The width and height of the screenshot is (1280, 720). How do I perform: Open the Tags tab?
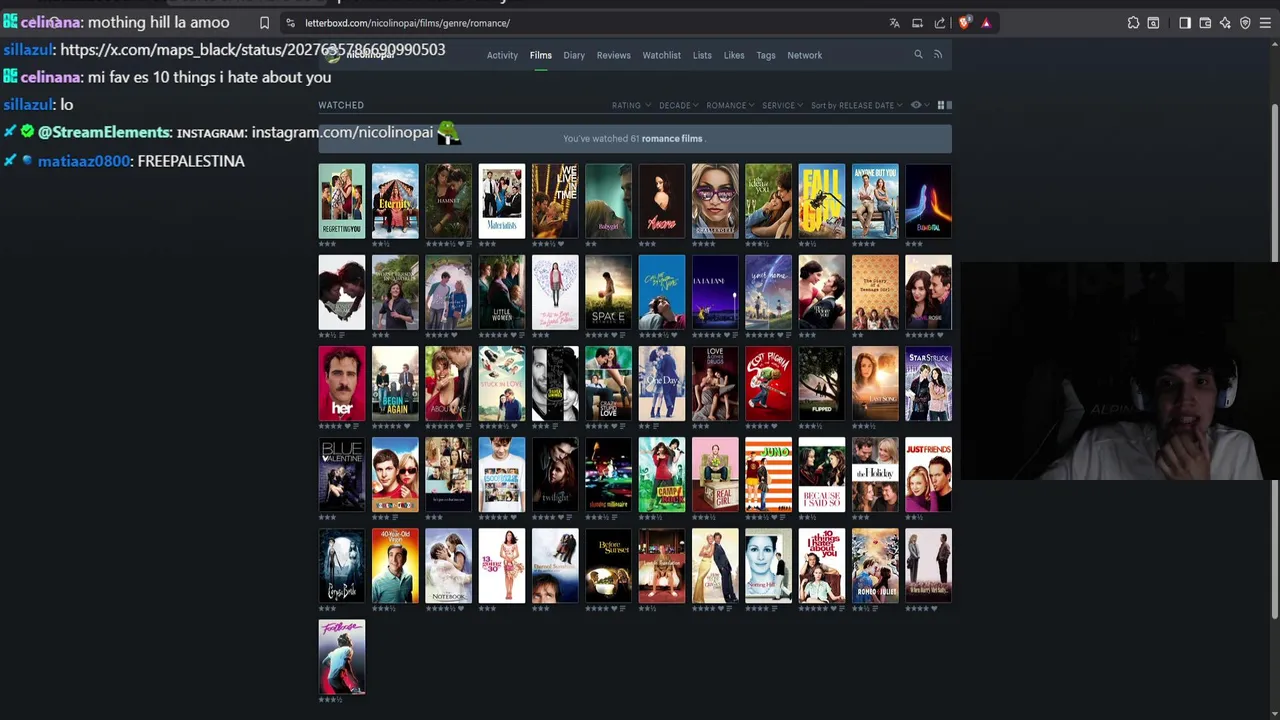pos(766,55)
